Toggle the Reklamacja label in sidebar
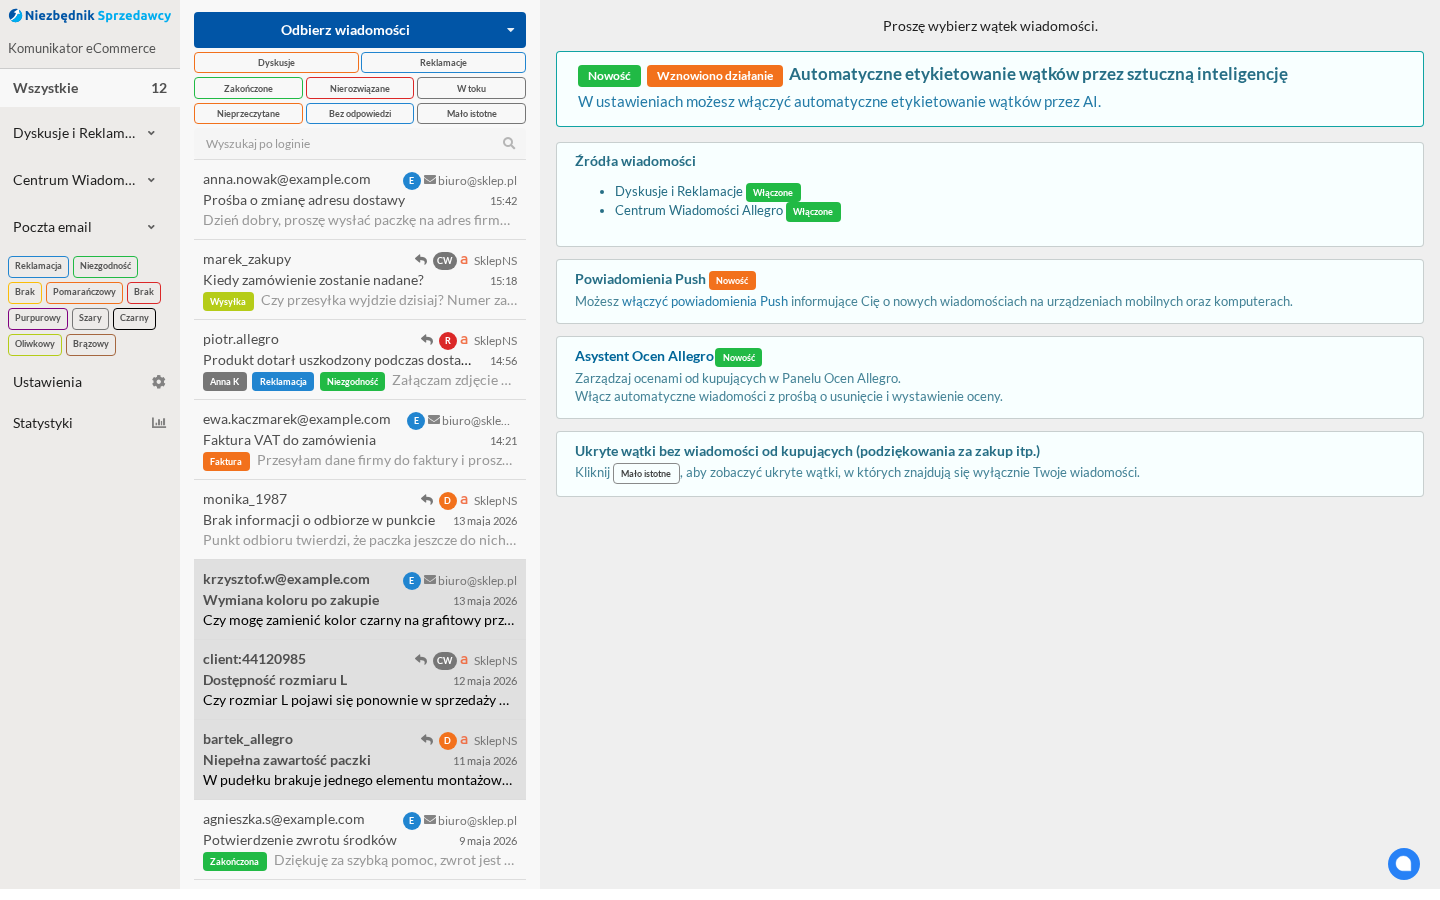The image size is (1440, 900). pos(38,267)
